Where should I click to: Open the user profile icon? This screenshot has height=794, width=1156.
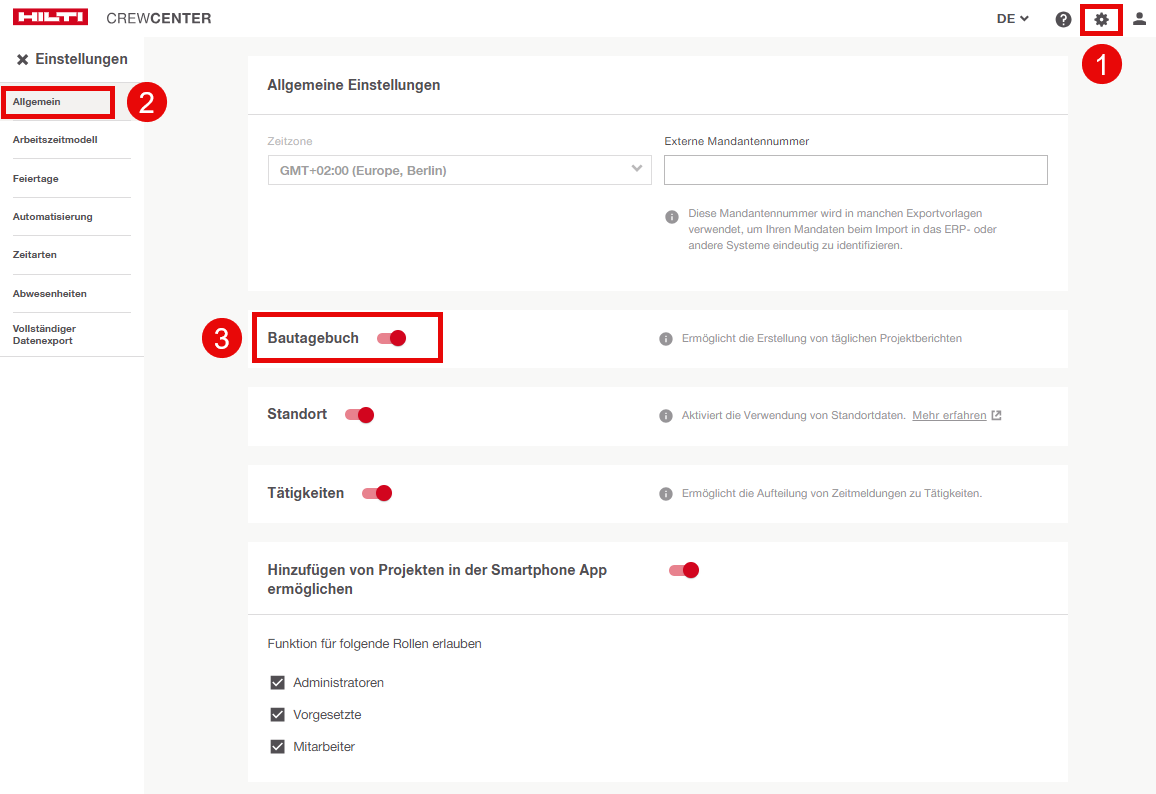(1139, 19)
